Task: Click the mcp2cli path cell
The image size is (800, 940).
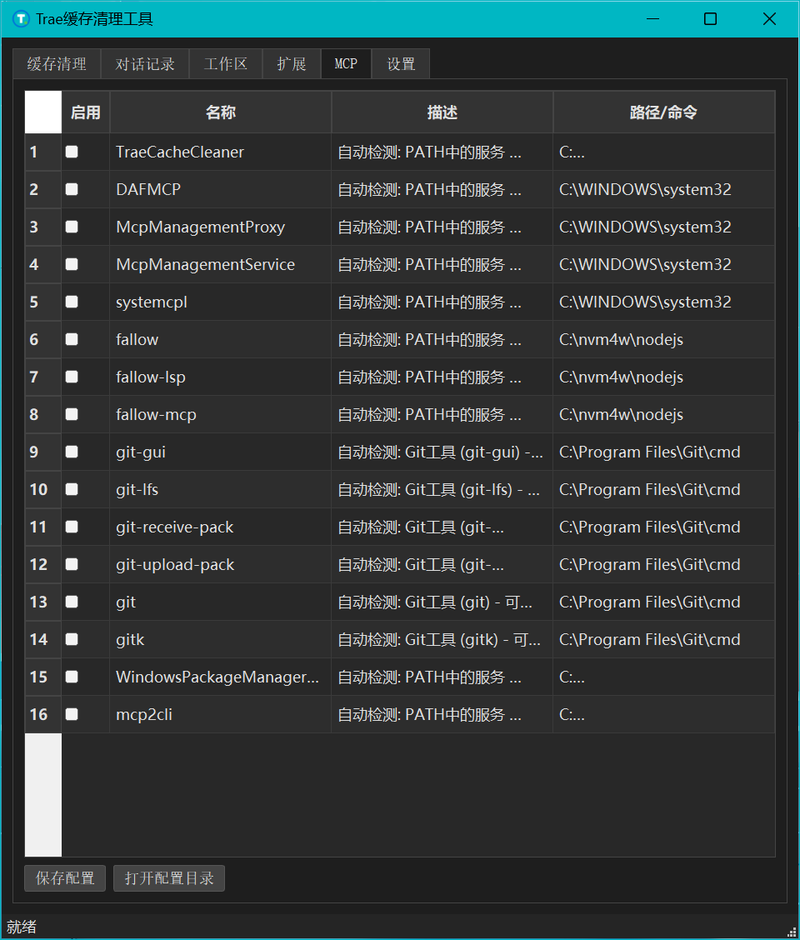Action: [x=664, y=714]
